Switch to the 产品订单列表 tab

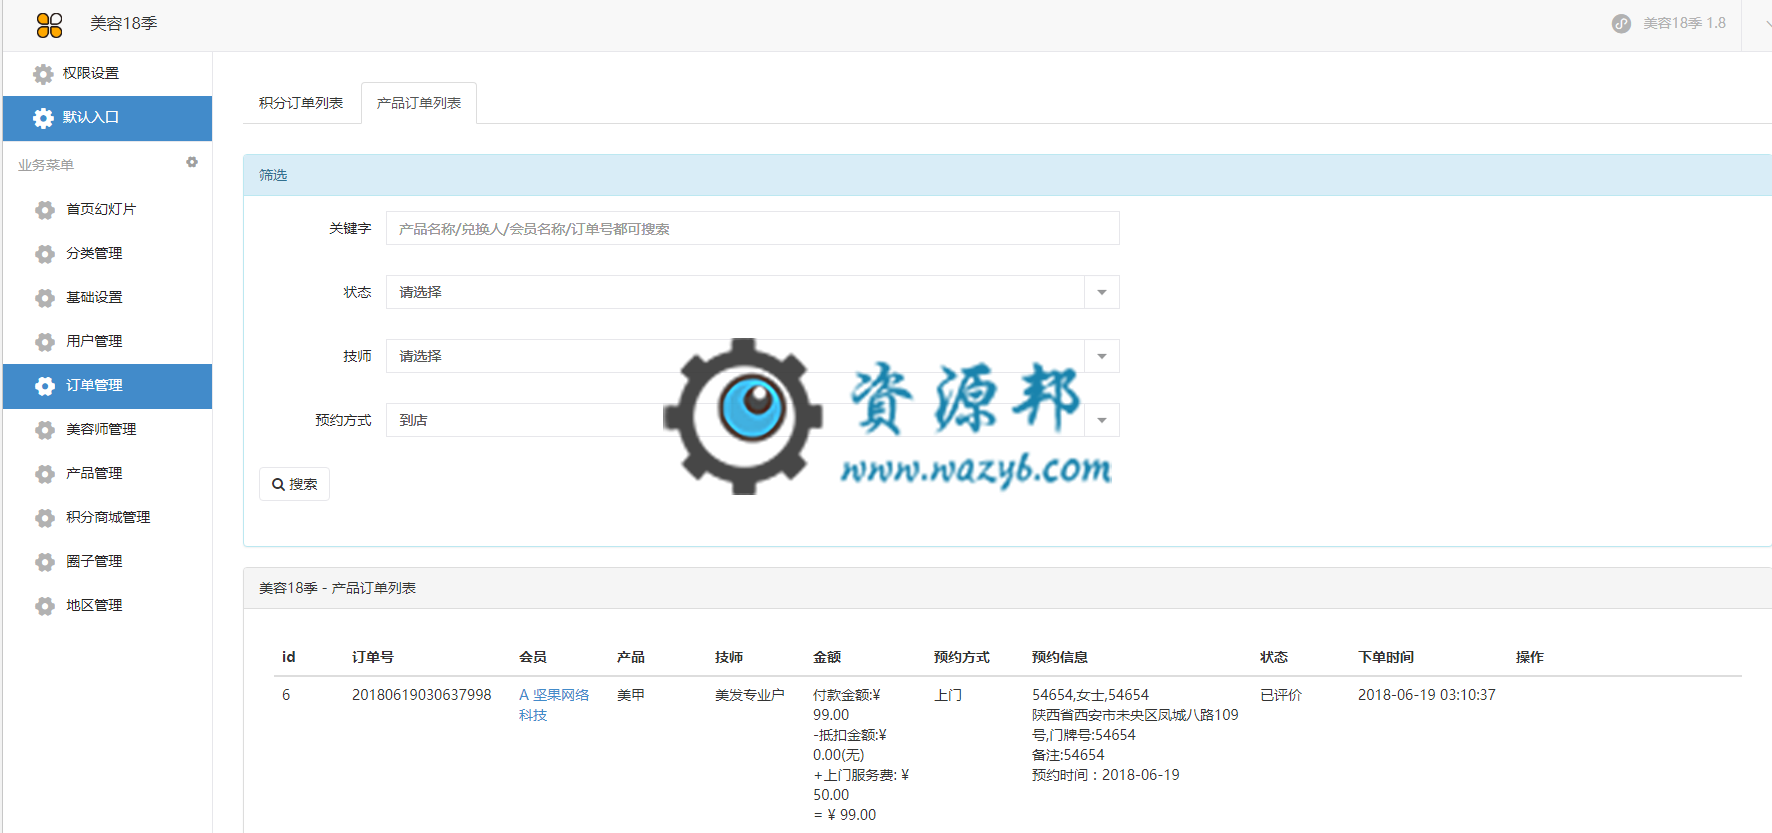pos(419,103)
